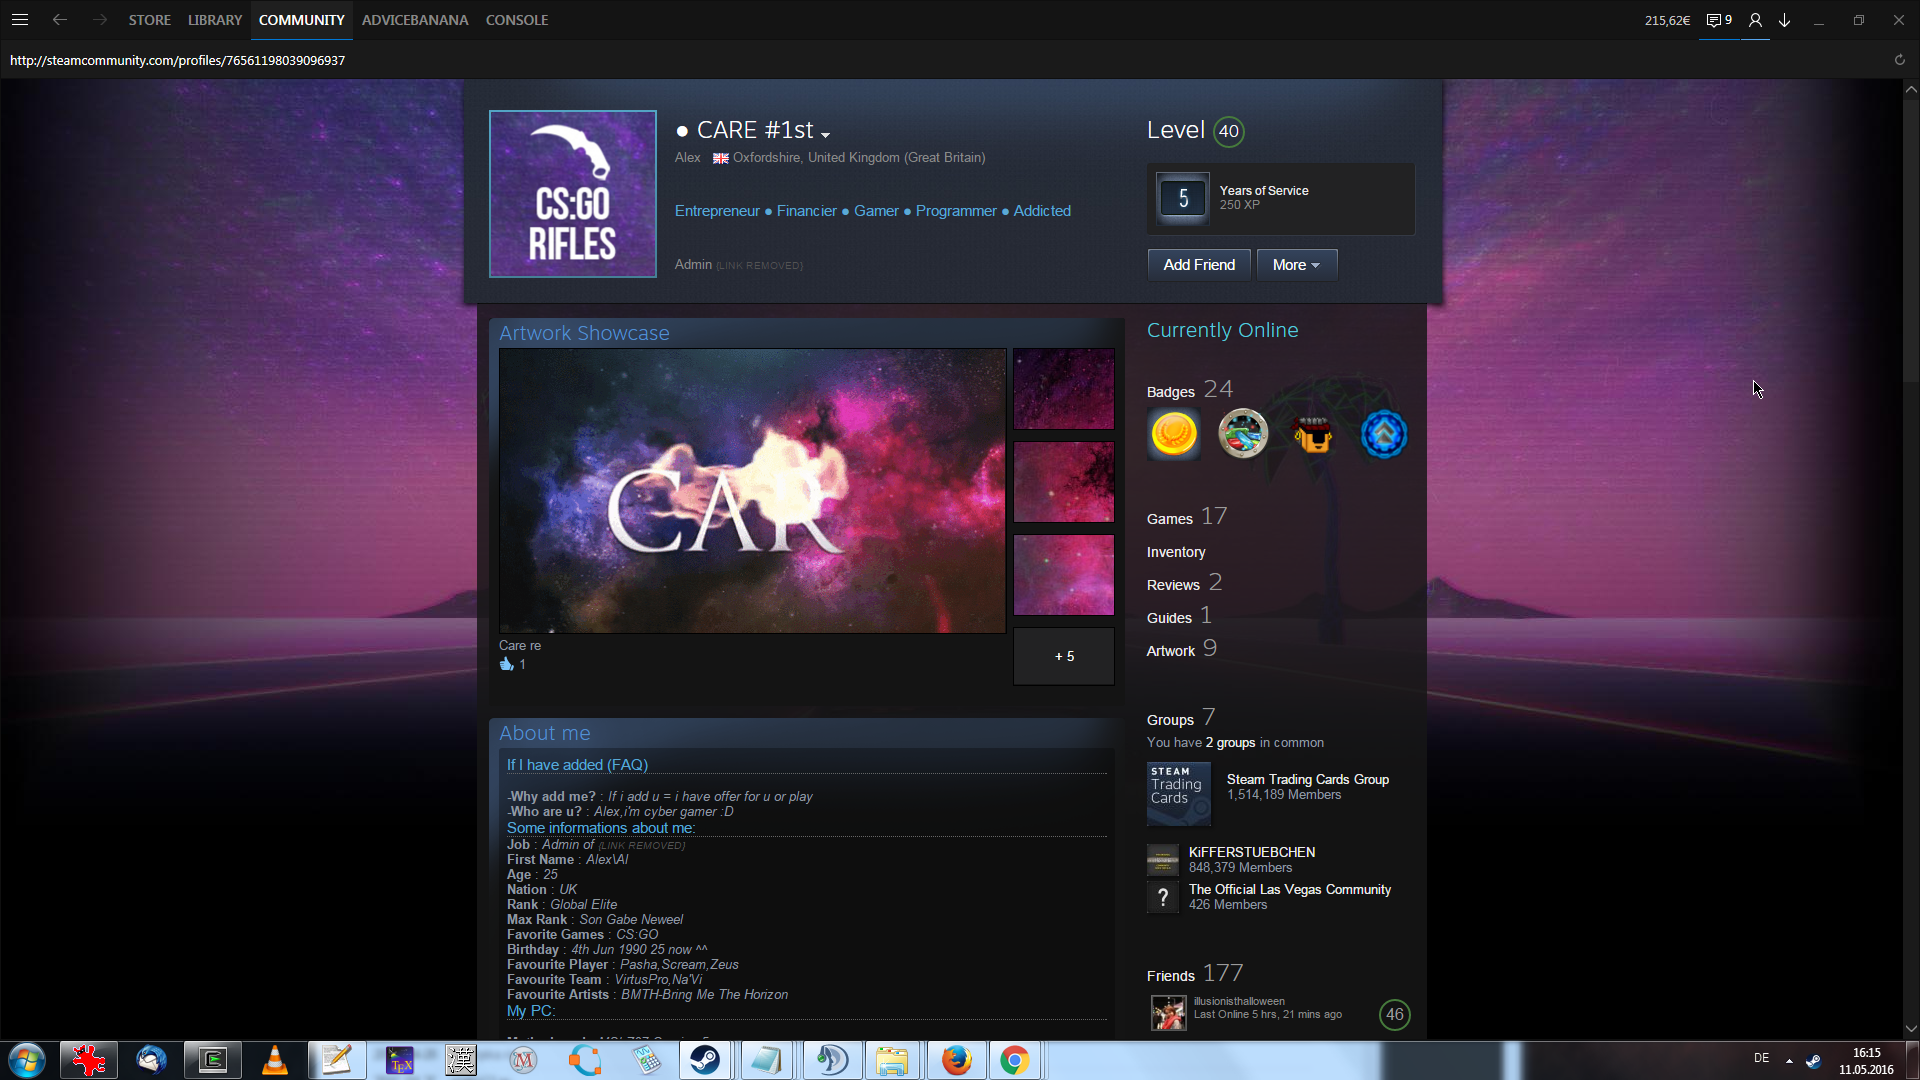This screenshot has width=1920, height=1080.
Task: Click the Years of Service badge
Action: coord(1183,198)
